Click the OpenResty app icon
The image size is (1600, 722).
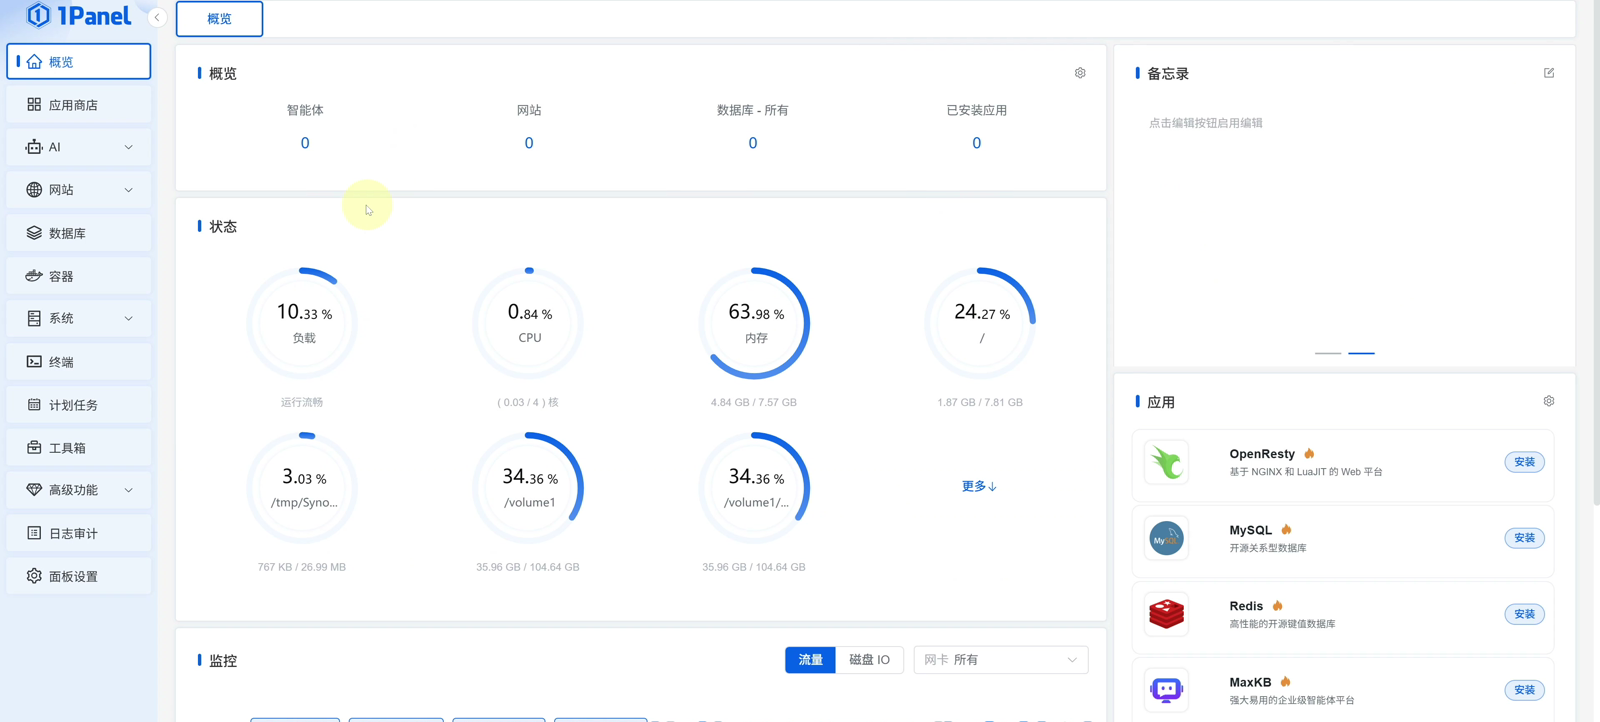click(1166, 462)
